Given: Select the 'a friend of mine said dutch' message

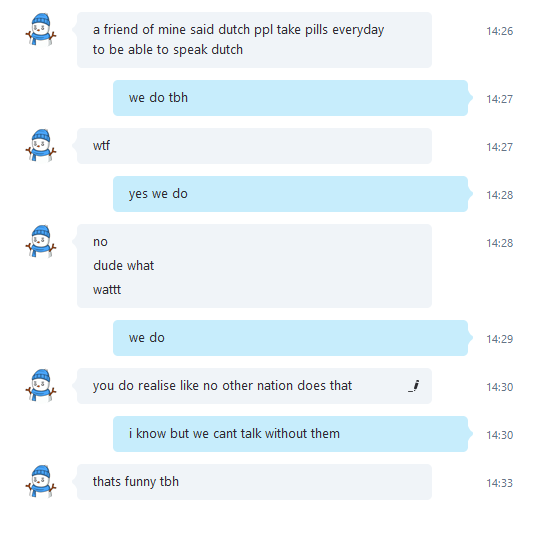Looking at the screenshot, I should [x=254, y=40].
